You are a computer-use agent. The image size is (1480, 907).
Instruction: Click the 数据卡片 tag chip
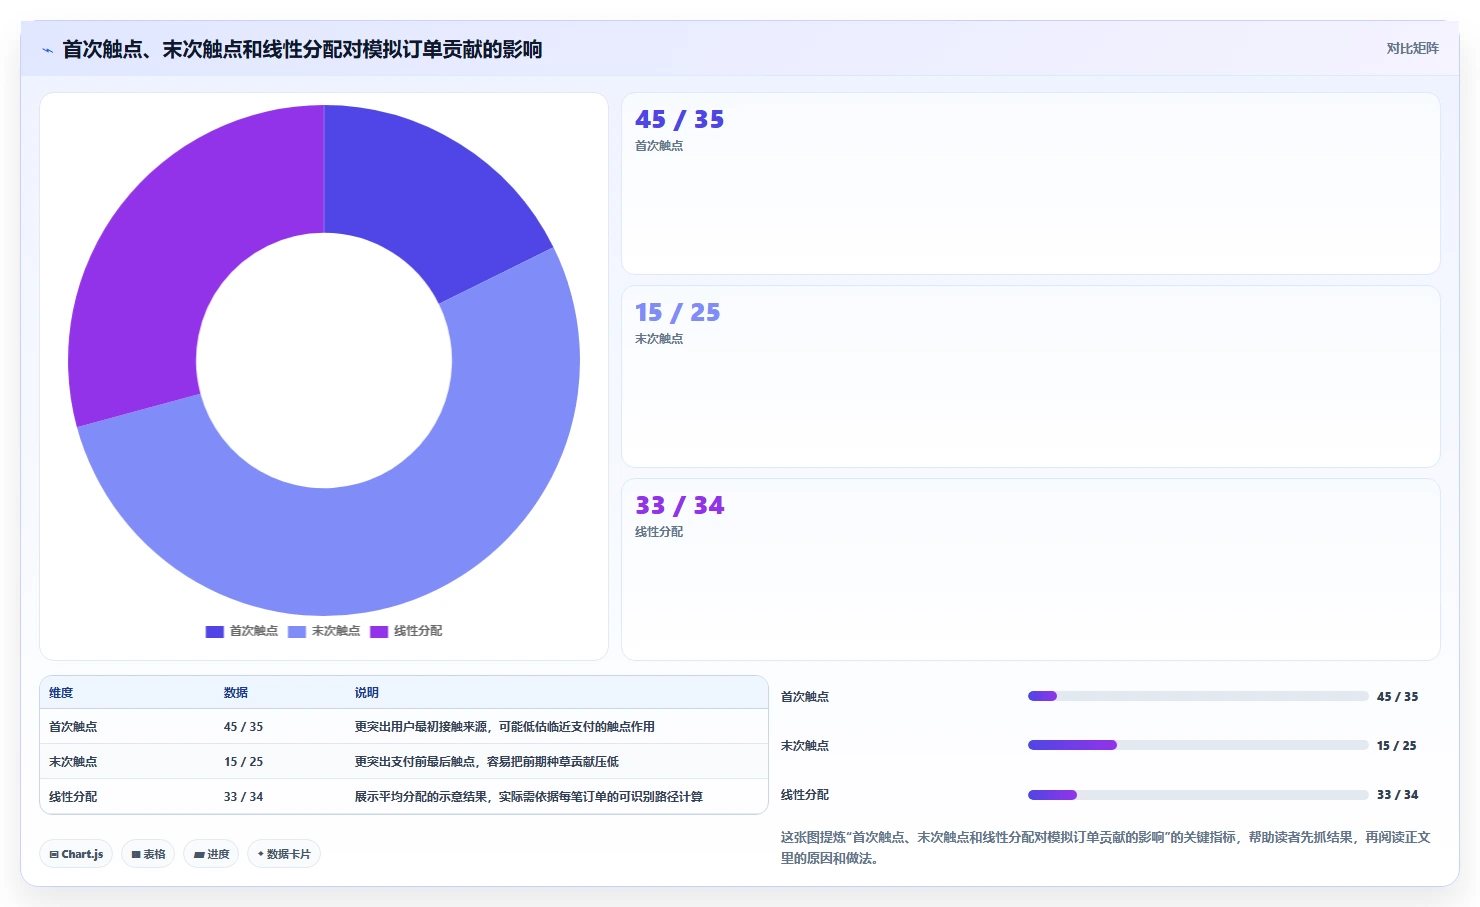(x=284, y=854)
